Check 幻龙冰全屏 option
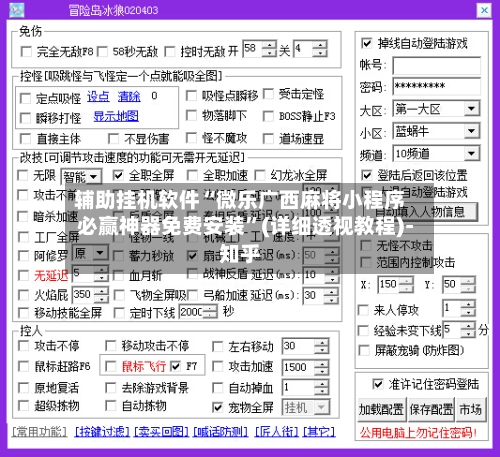The width and height of the screenshot is (500, 457). pyautogui.click(x=260, y=175)
